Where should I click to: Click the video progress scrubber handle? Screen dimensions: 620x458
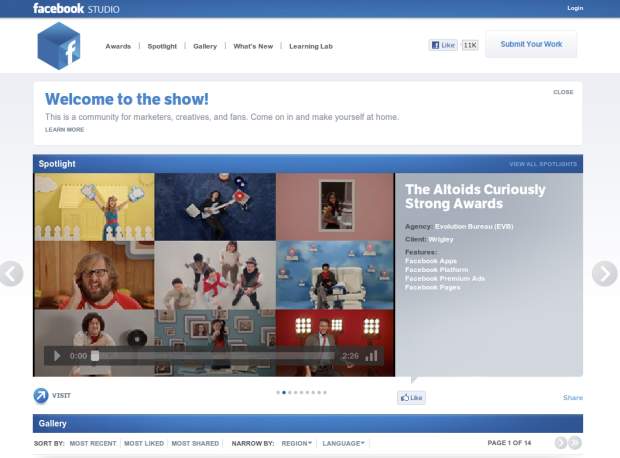[x=95, y=356]
